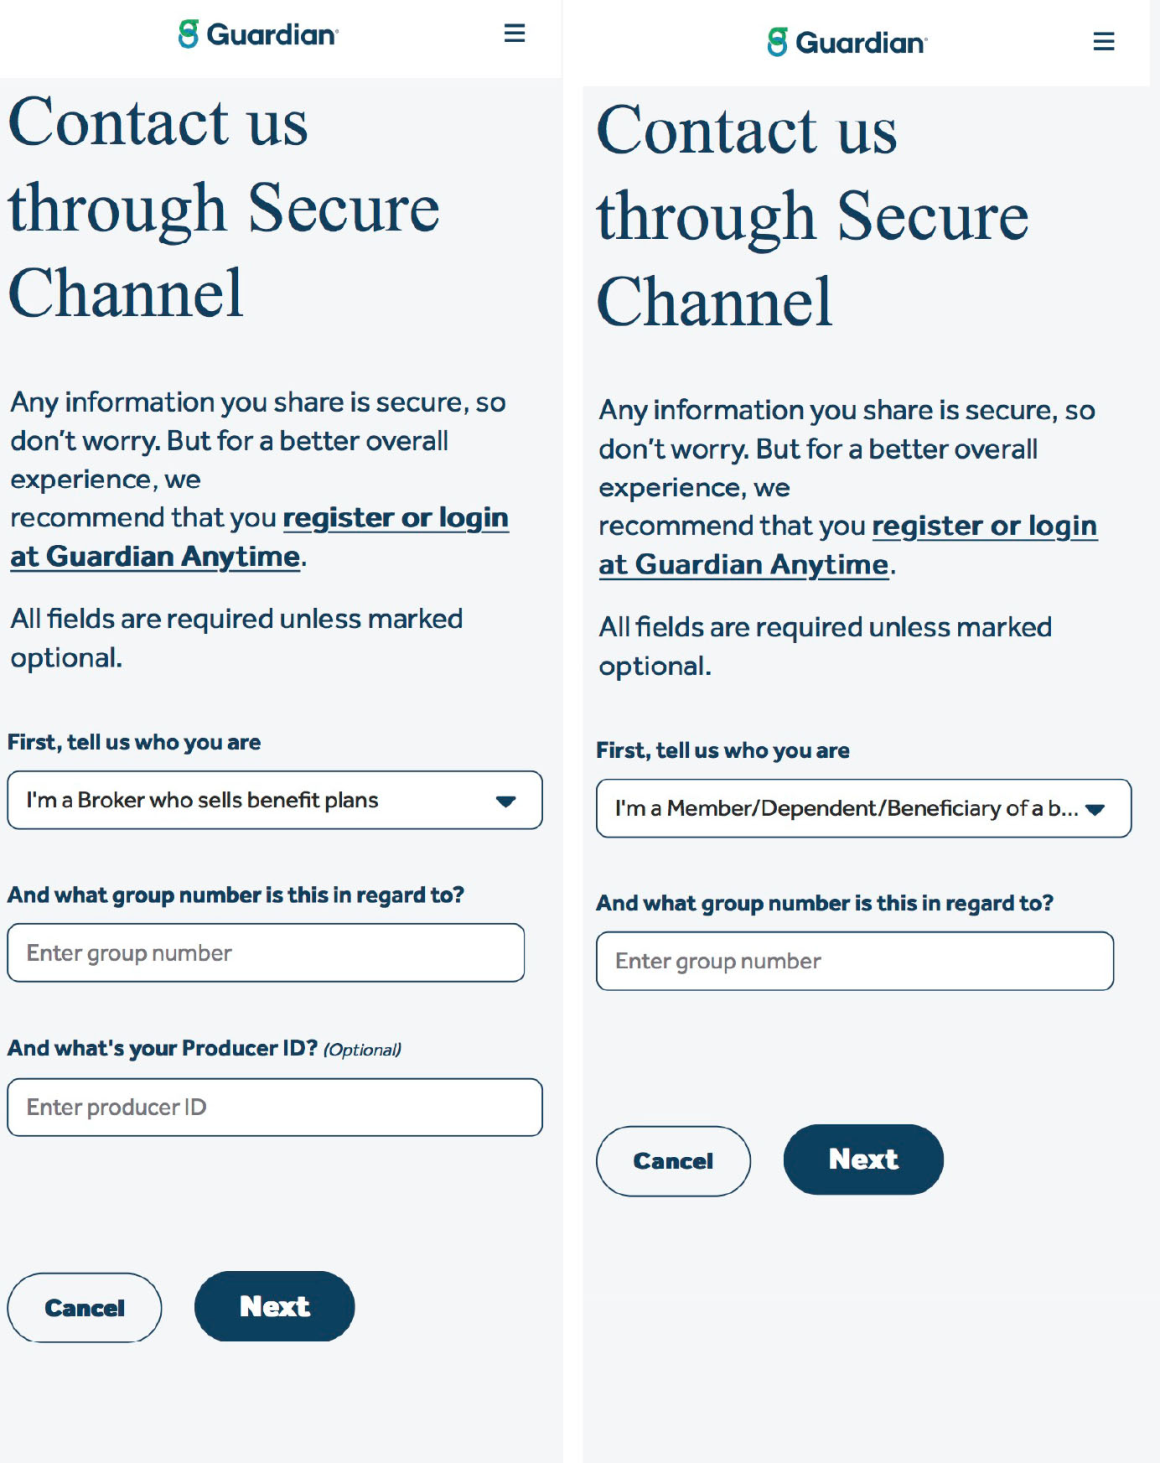Click the arrow icon on the Broker dropdown
1160x1463 pixels.
[x=506, y=801]
